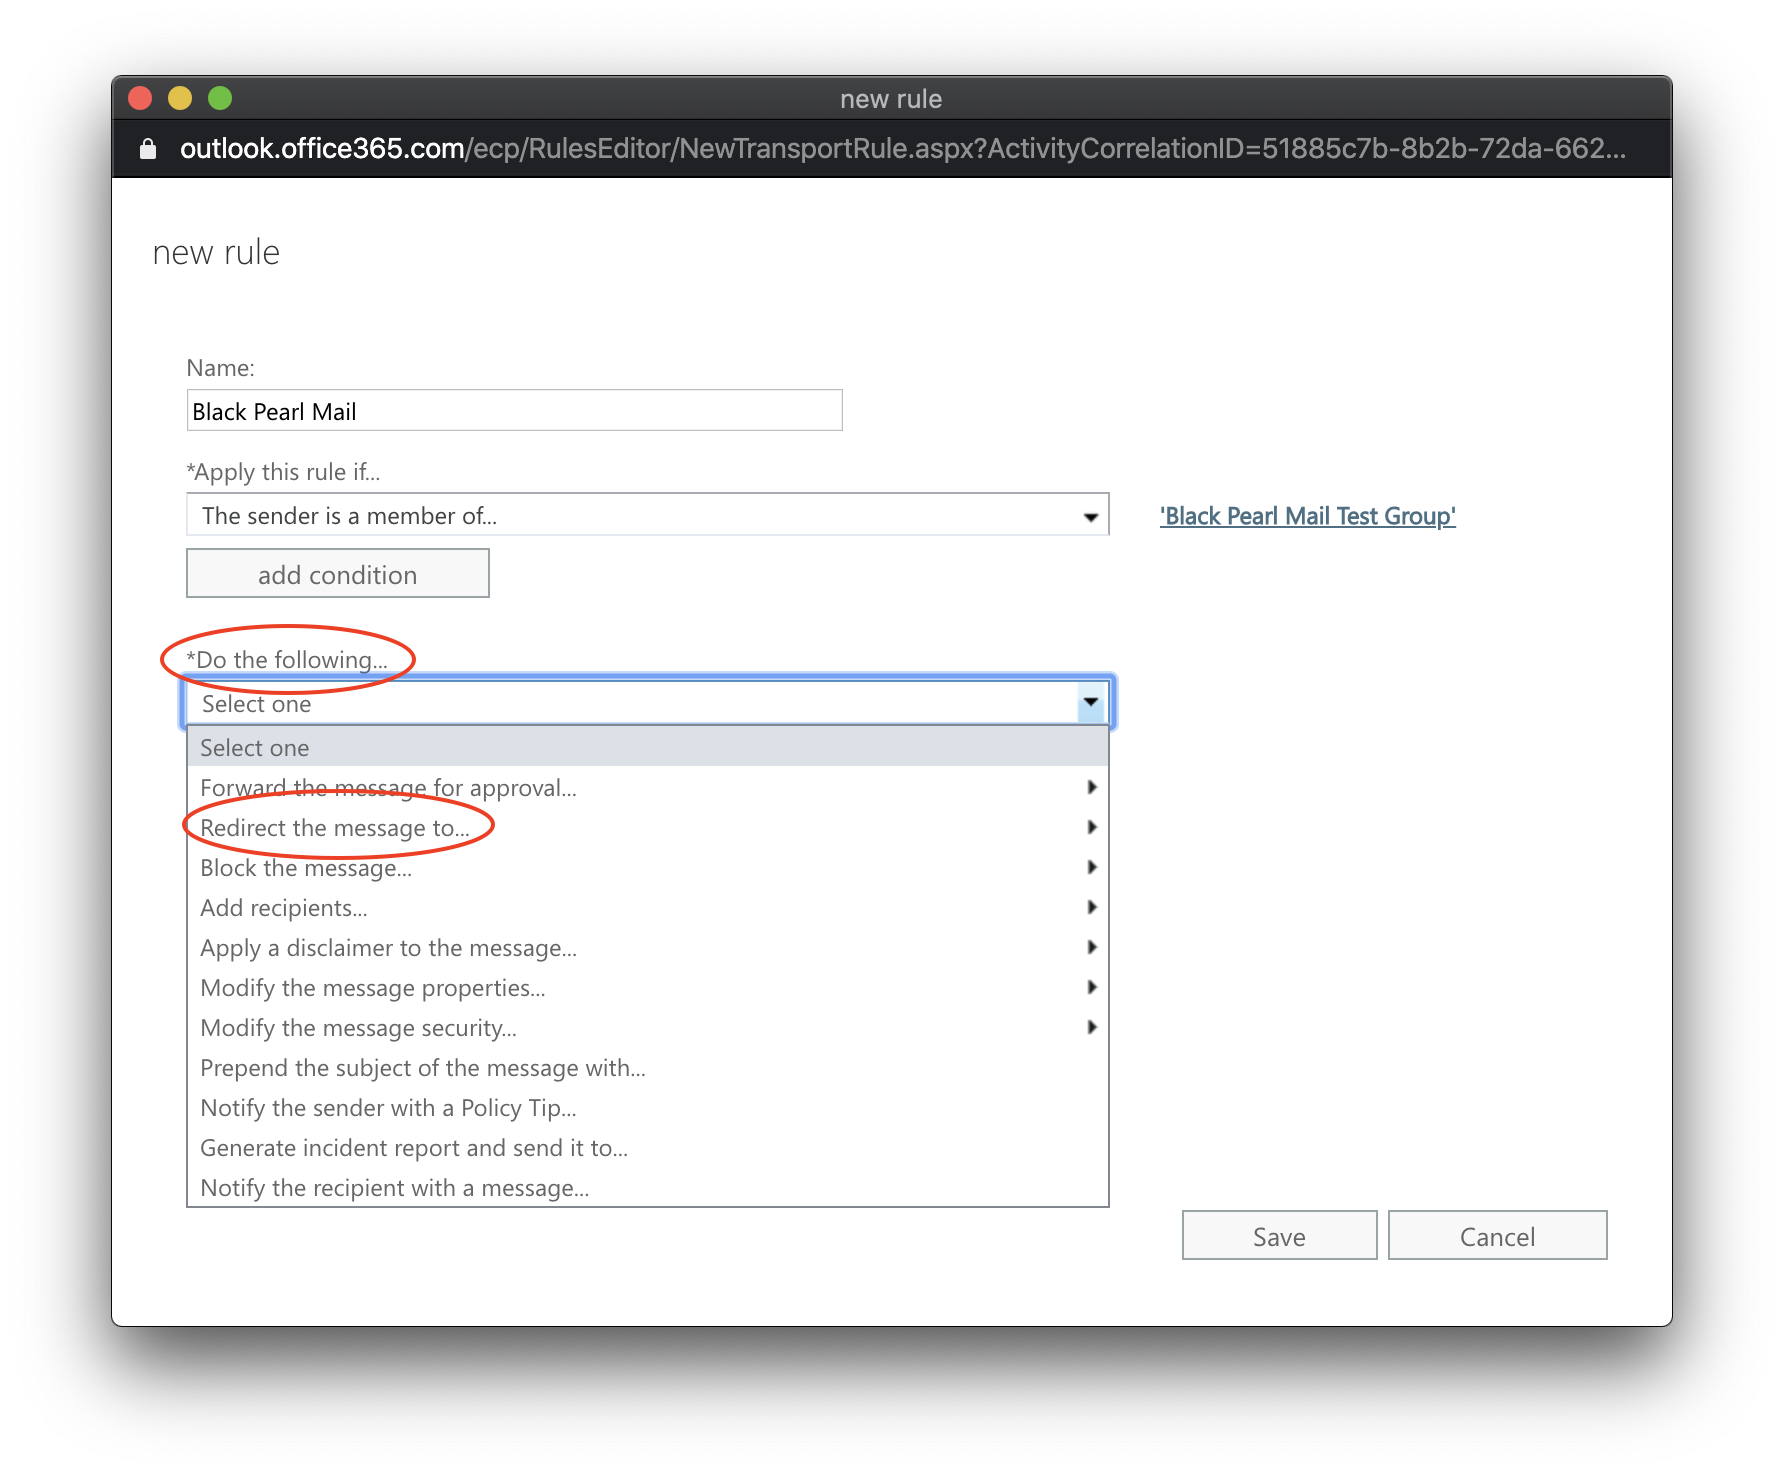Click the 'new rule' page heading
The width and height of the screenshot is (1784, 1474).
coord(216,252)
